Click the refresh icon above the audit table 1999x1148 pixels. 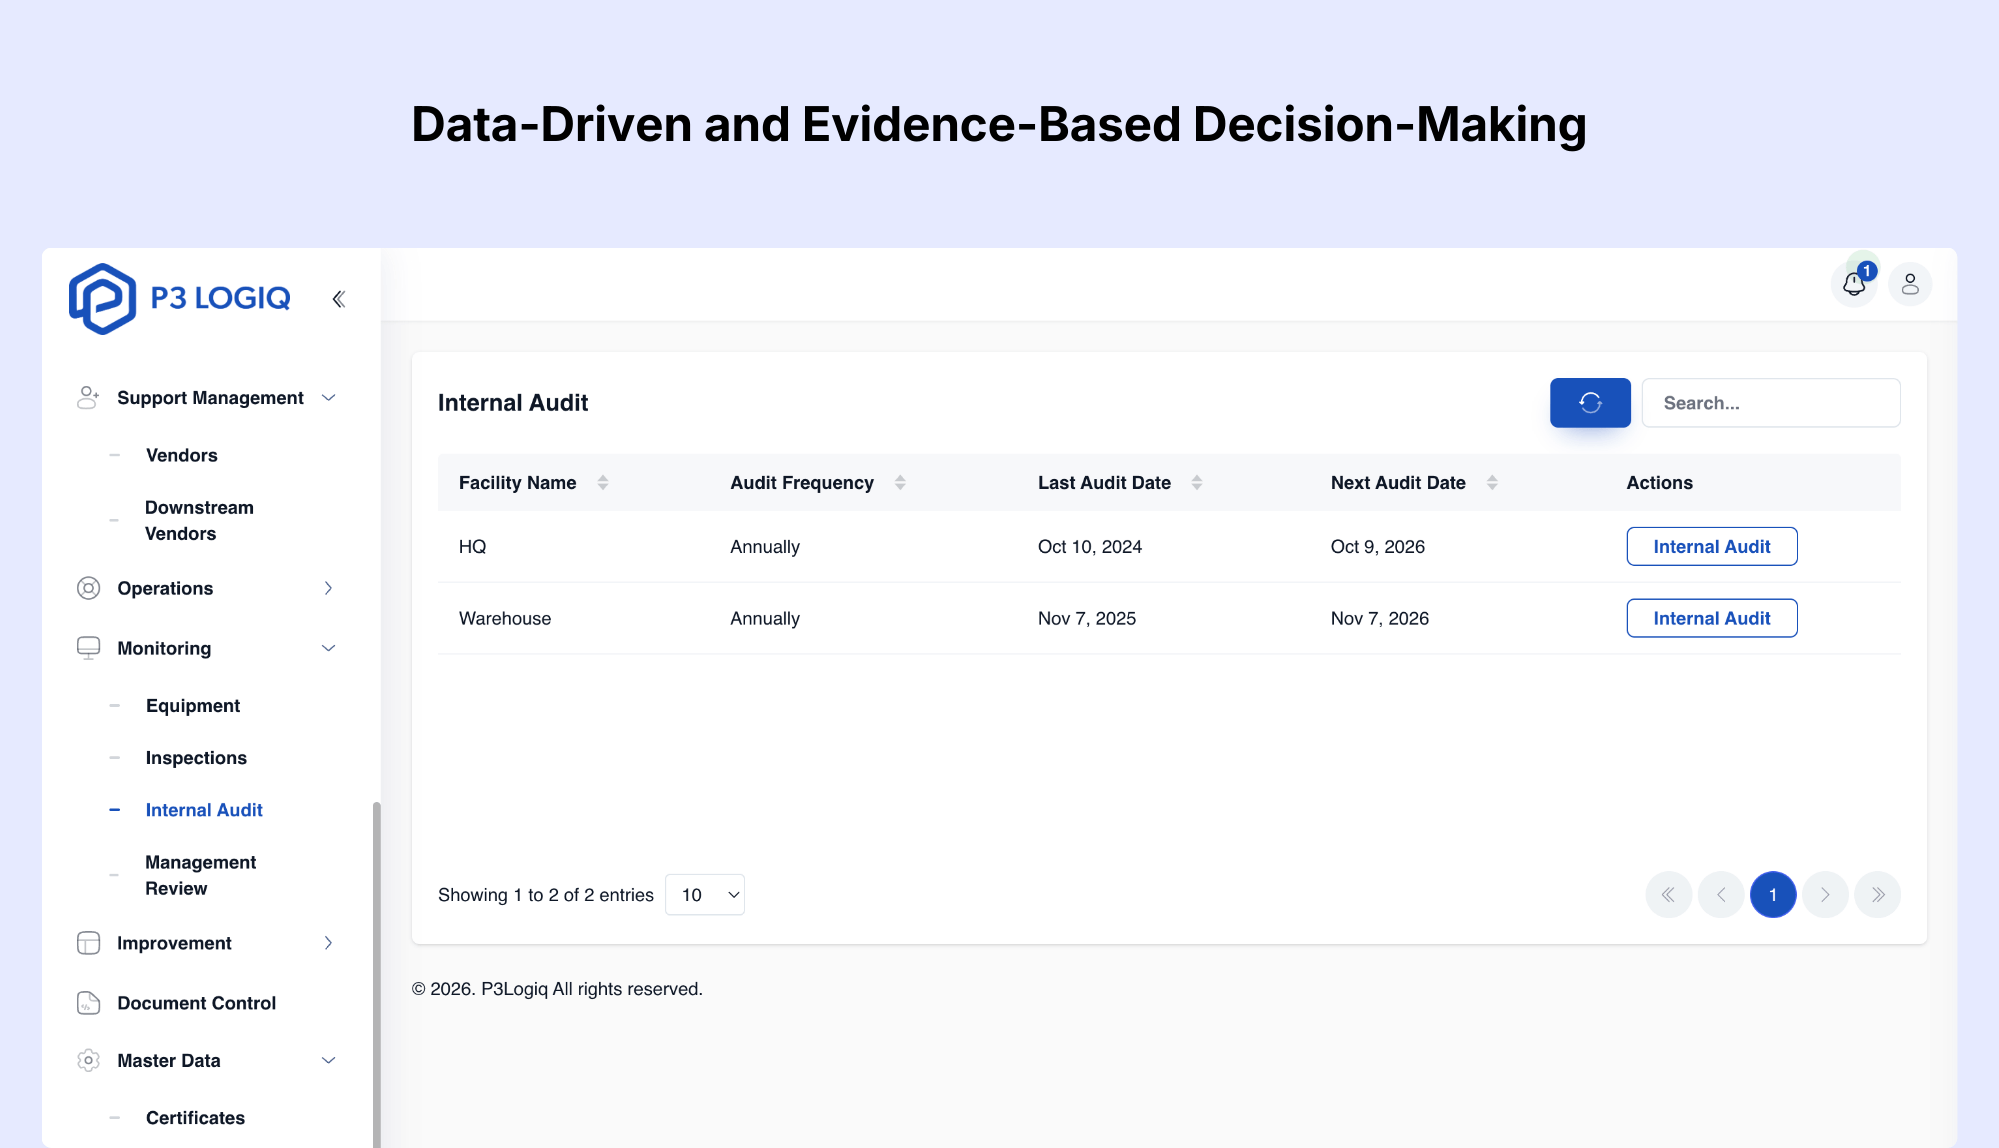[1590, 402]
